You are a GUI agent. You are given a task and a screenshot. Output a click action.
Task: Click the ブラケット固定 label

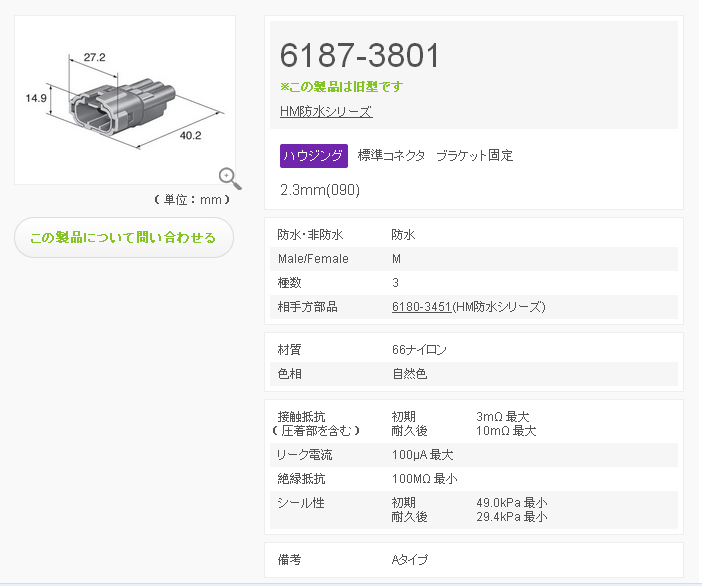[x=474, y=156]
